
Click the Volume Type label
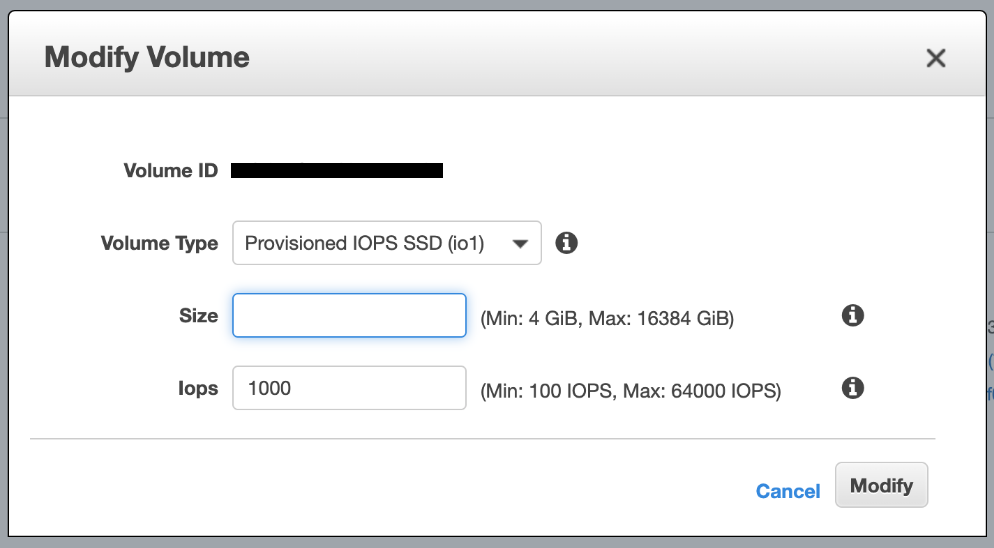click(159, 244)
